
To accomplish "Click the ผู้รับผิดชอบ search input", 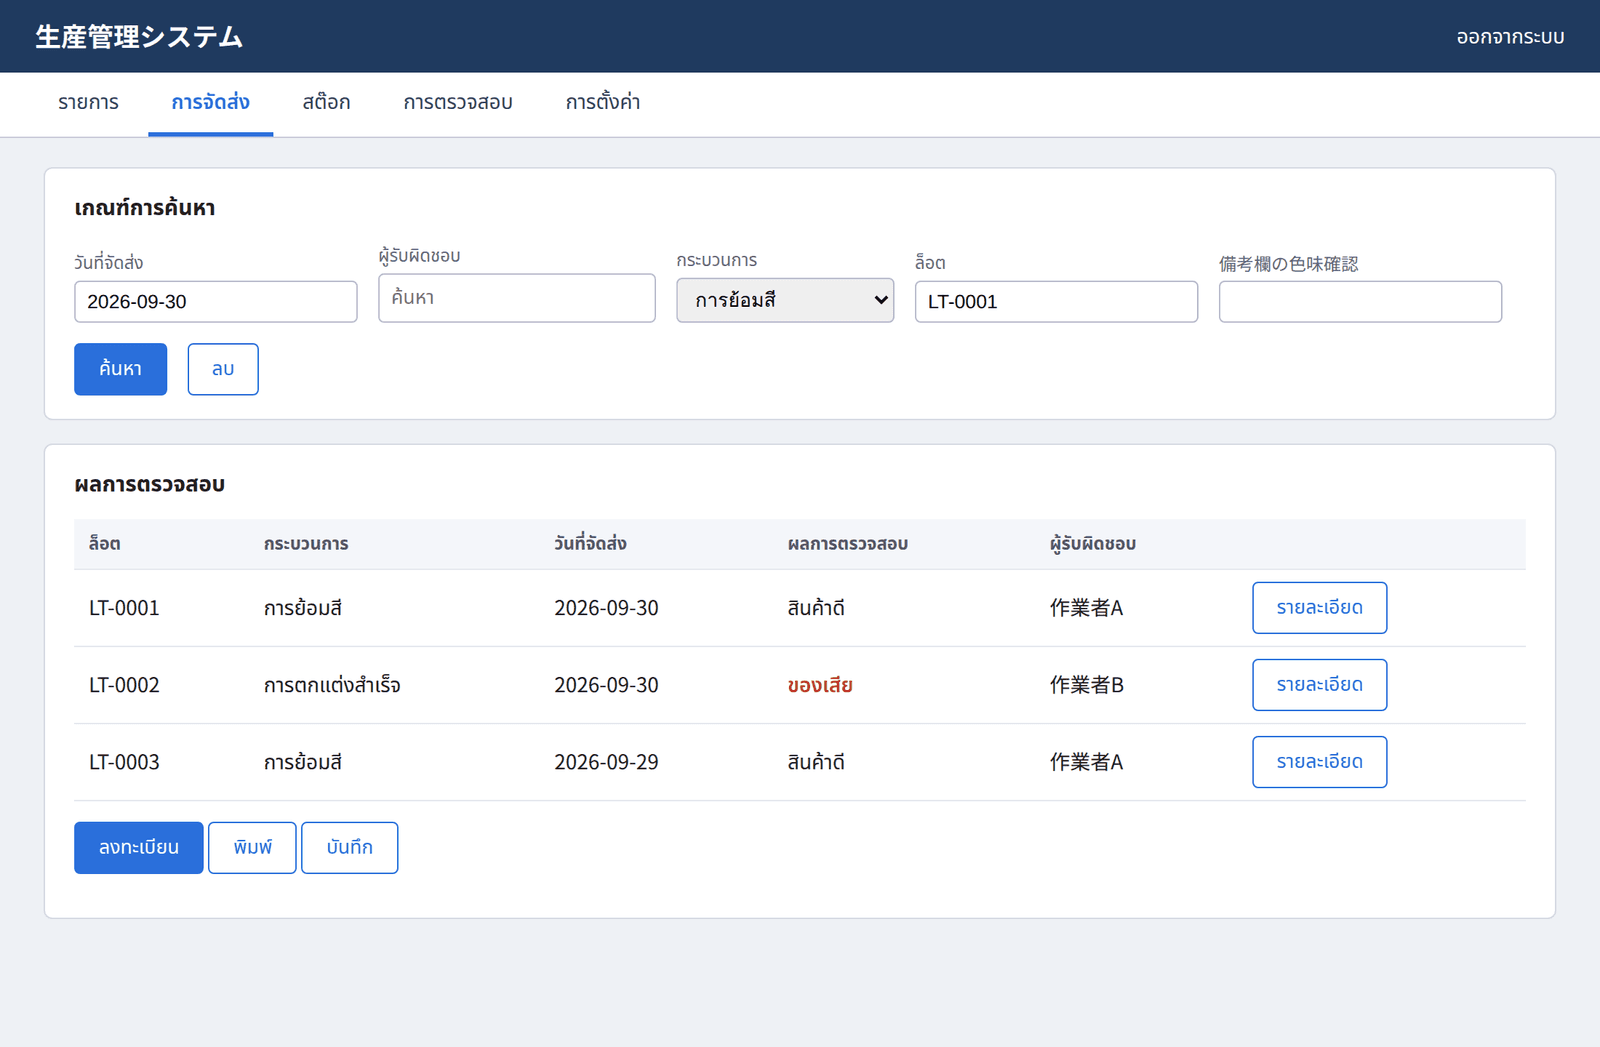I will pyautogui.click(x=516, y=298).
